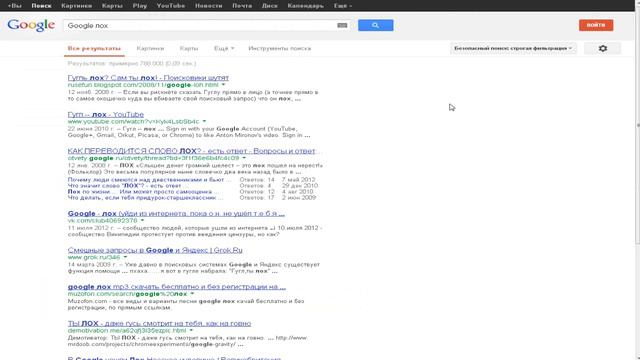Expand arrow next to muzofon.com URL

pos(192,294)
